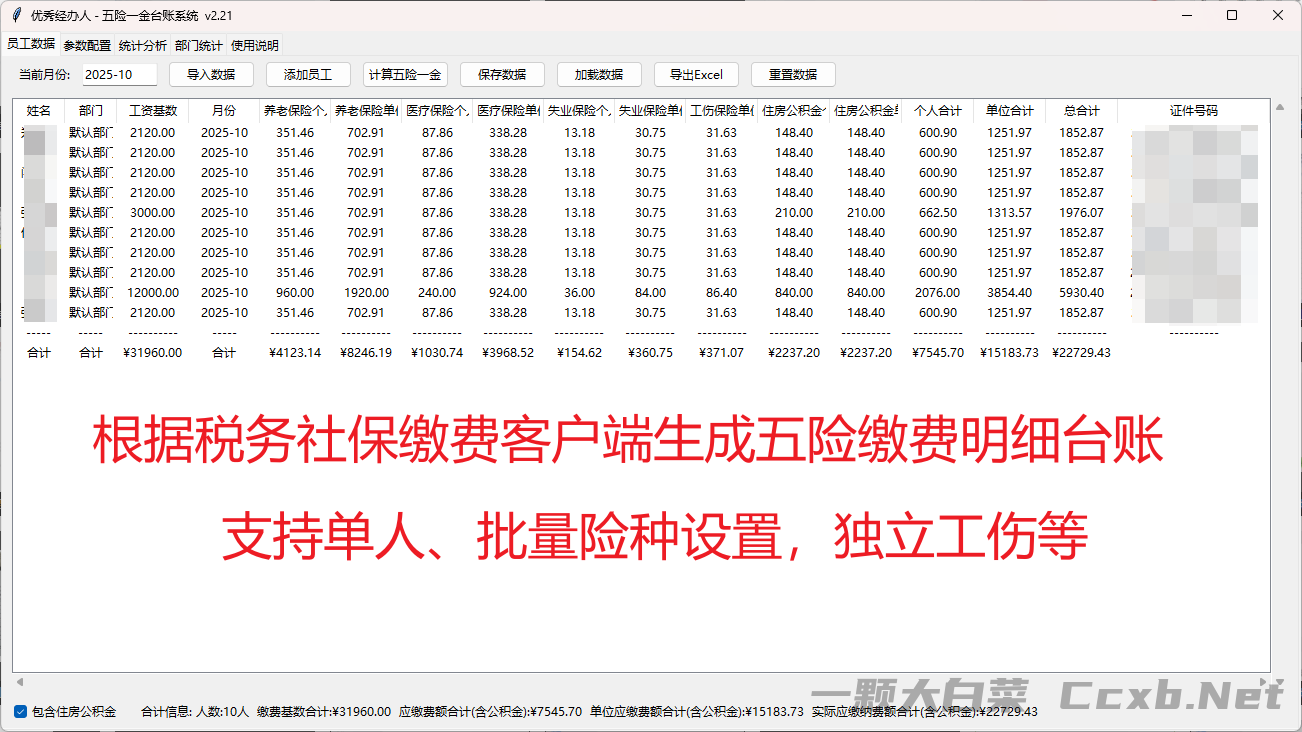Viewport: 1302px width, 732px height.
Task: Toggle the 包含住房公积金 checkbox
Action: pyautogui.click(x=20, y=712)
